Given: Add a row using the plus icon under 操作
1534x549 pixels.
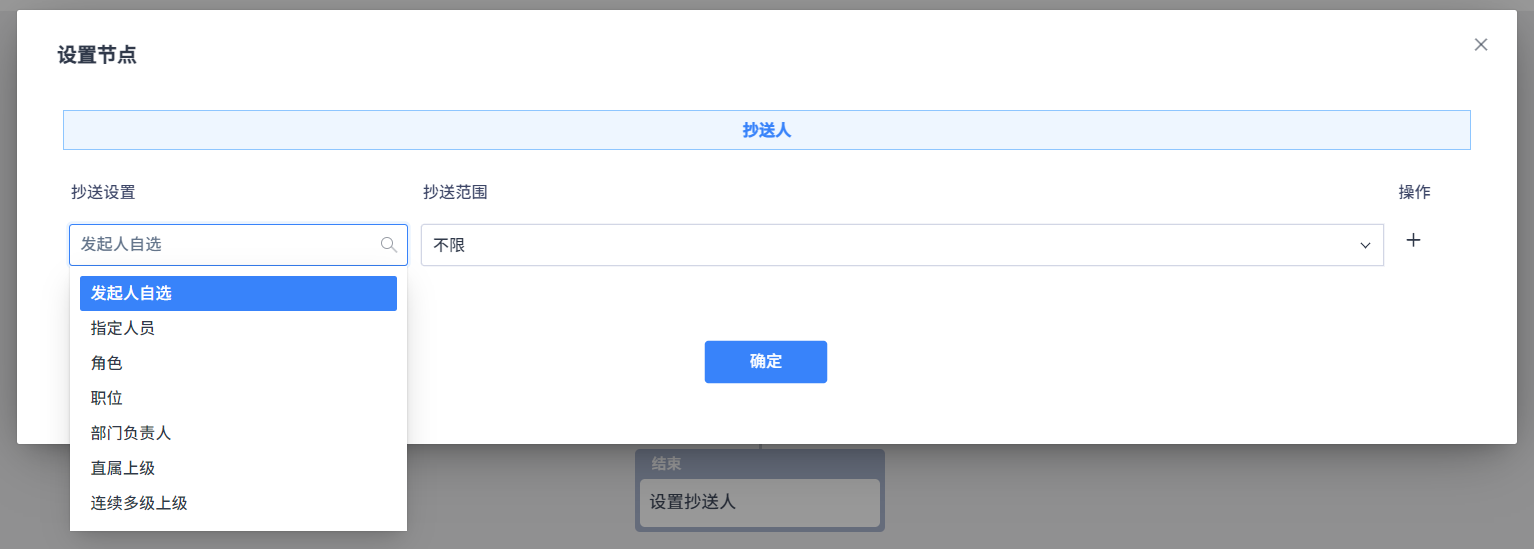Looking at the screenshot, I should point(1413,240).
